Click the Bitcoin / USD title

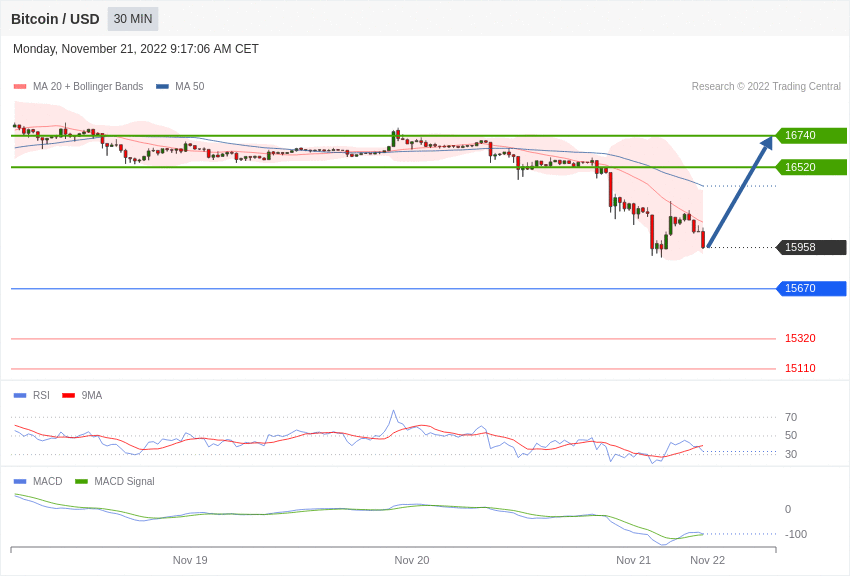55,19
